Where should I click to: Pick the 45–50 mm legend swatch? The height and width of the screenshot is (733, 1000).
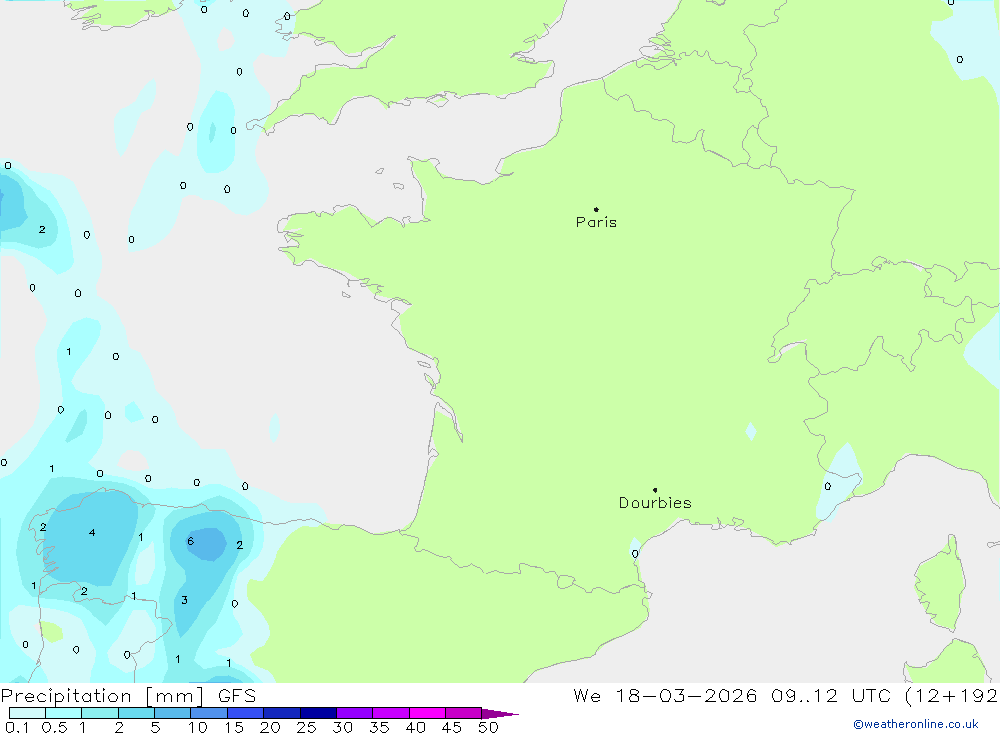(x=463, y=713)
